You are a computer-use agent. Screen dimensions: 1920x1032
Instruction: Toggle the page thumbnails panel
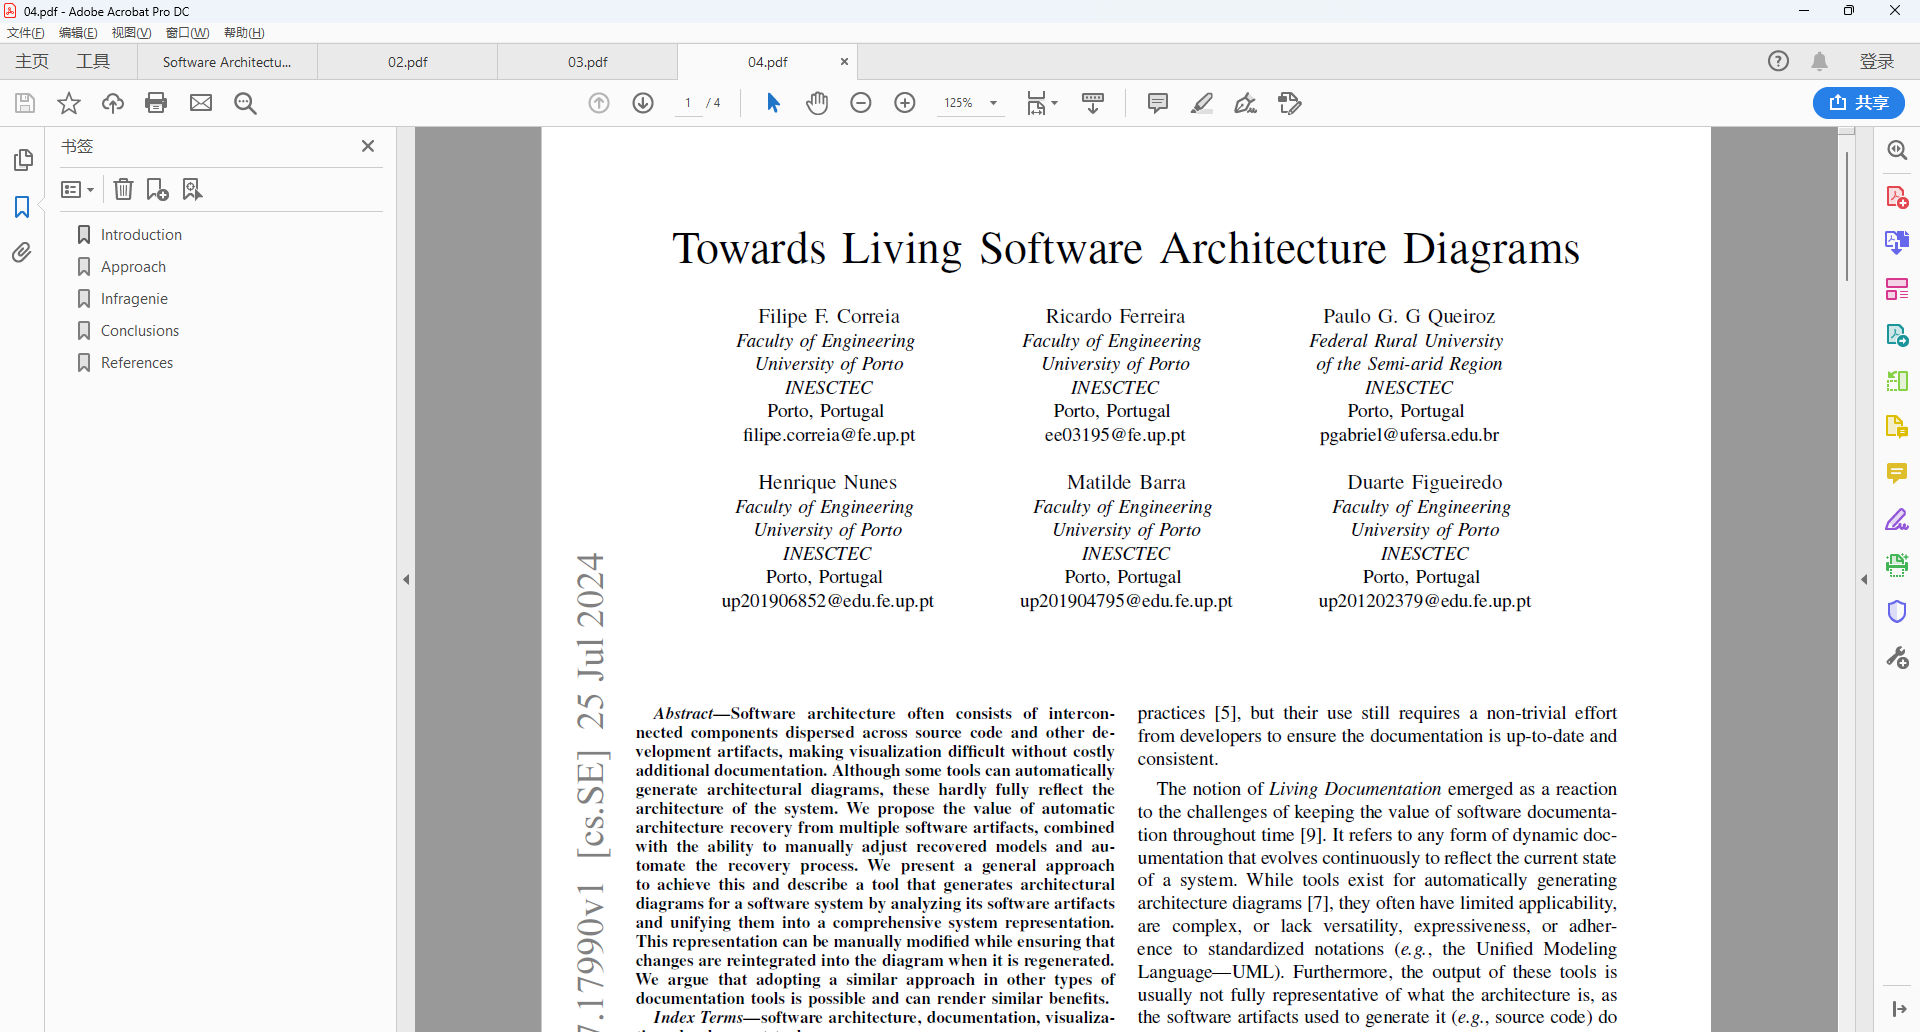(x=22, y=160)
